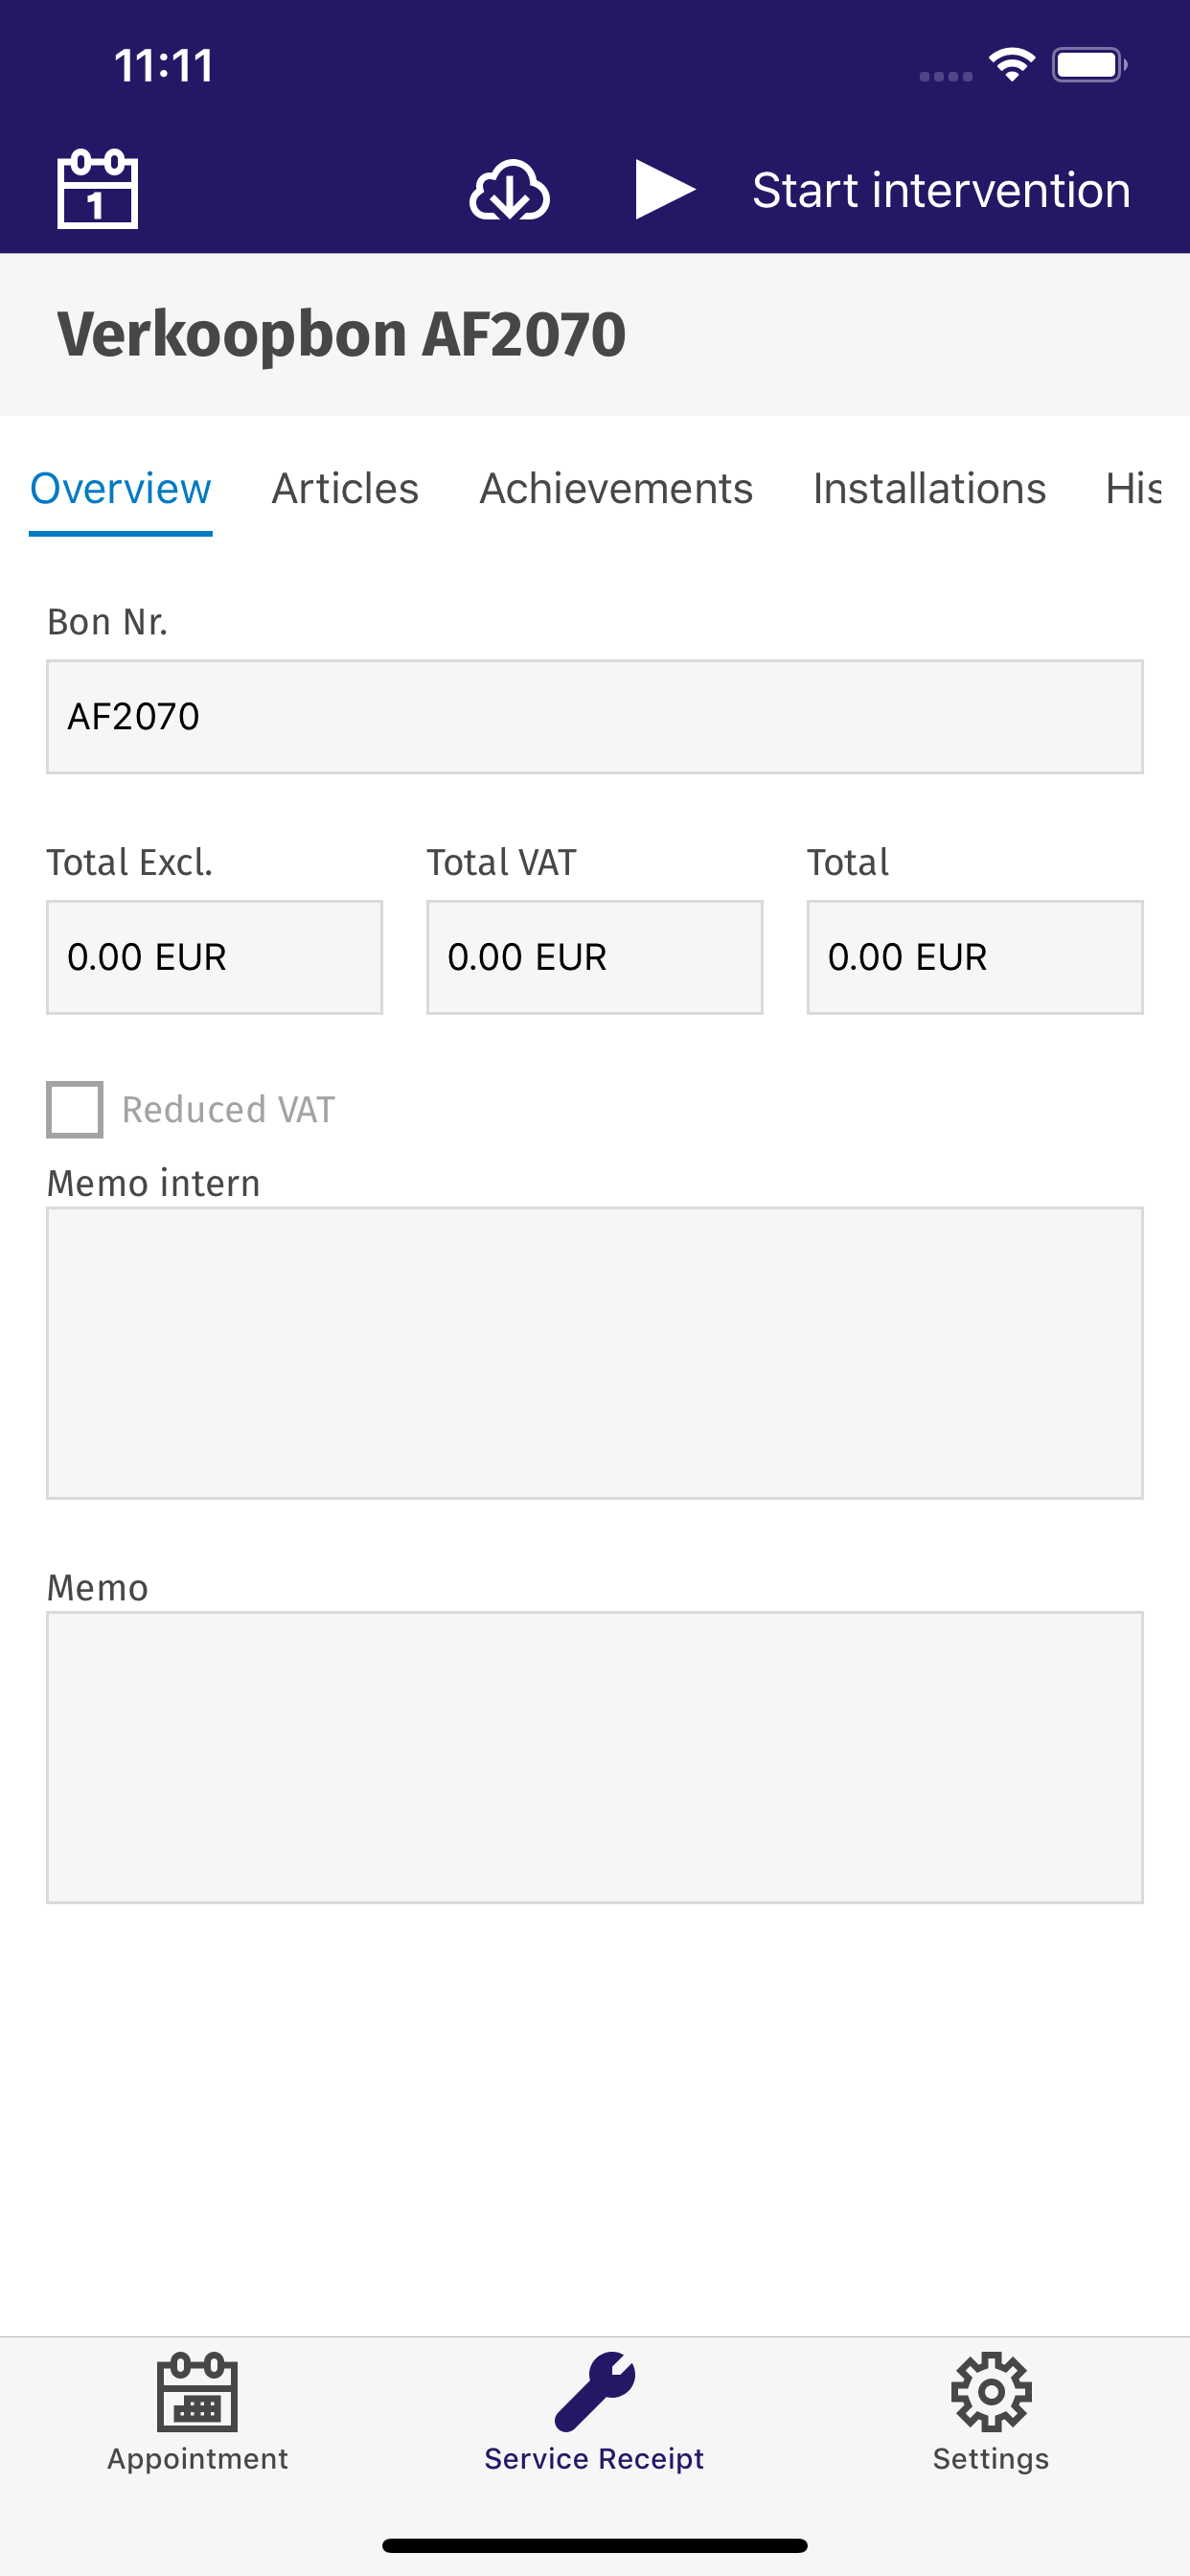The width and height of the screenshot is (1190, 2576).
Task: Tap the Start intervention button
Action: [x=941, y=190]
